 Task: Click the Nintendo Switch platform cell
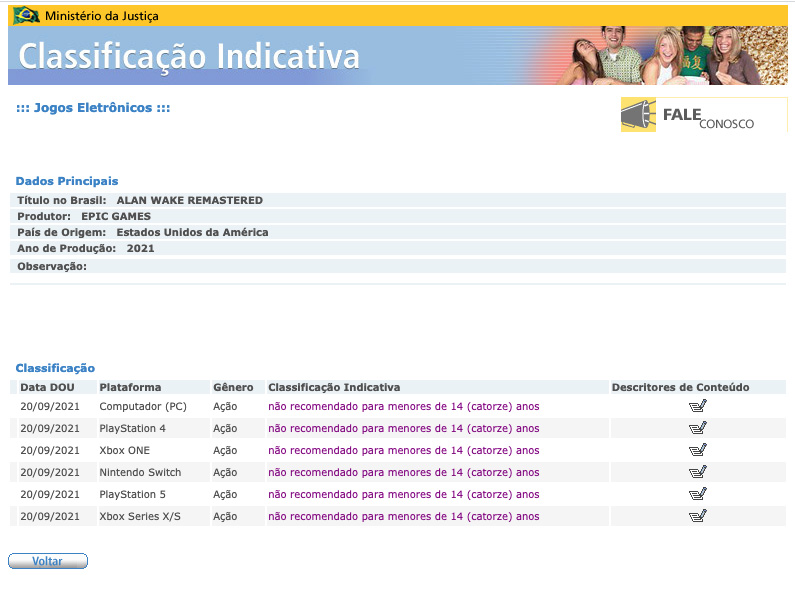[140, 472]
